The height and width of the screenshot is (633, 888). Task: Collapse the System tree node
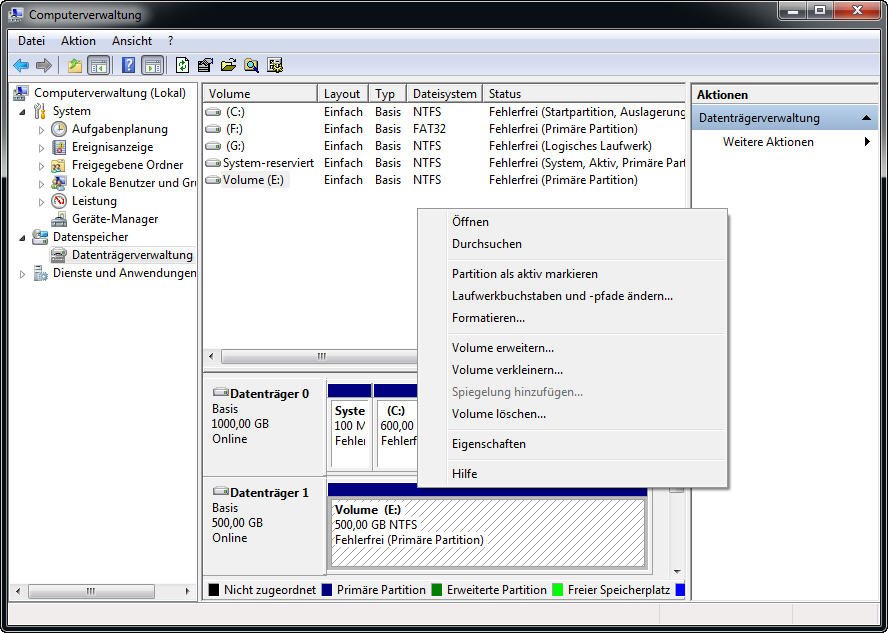(22, 112)
